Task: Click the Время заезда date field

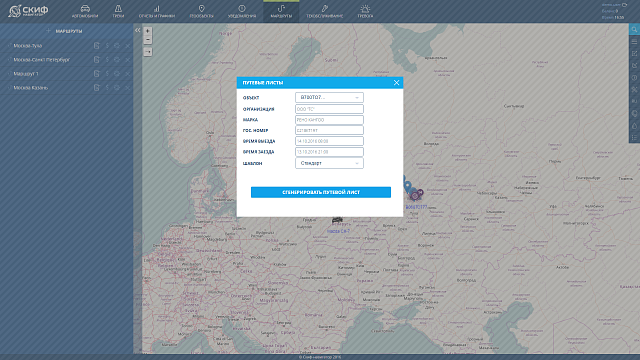Action: (x=329, y=152)
